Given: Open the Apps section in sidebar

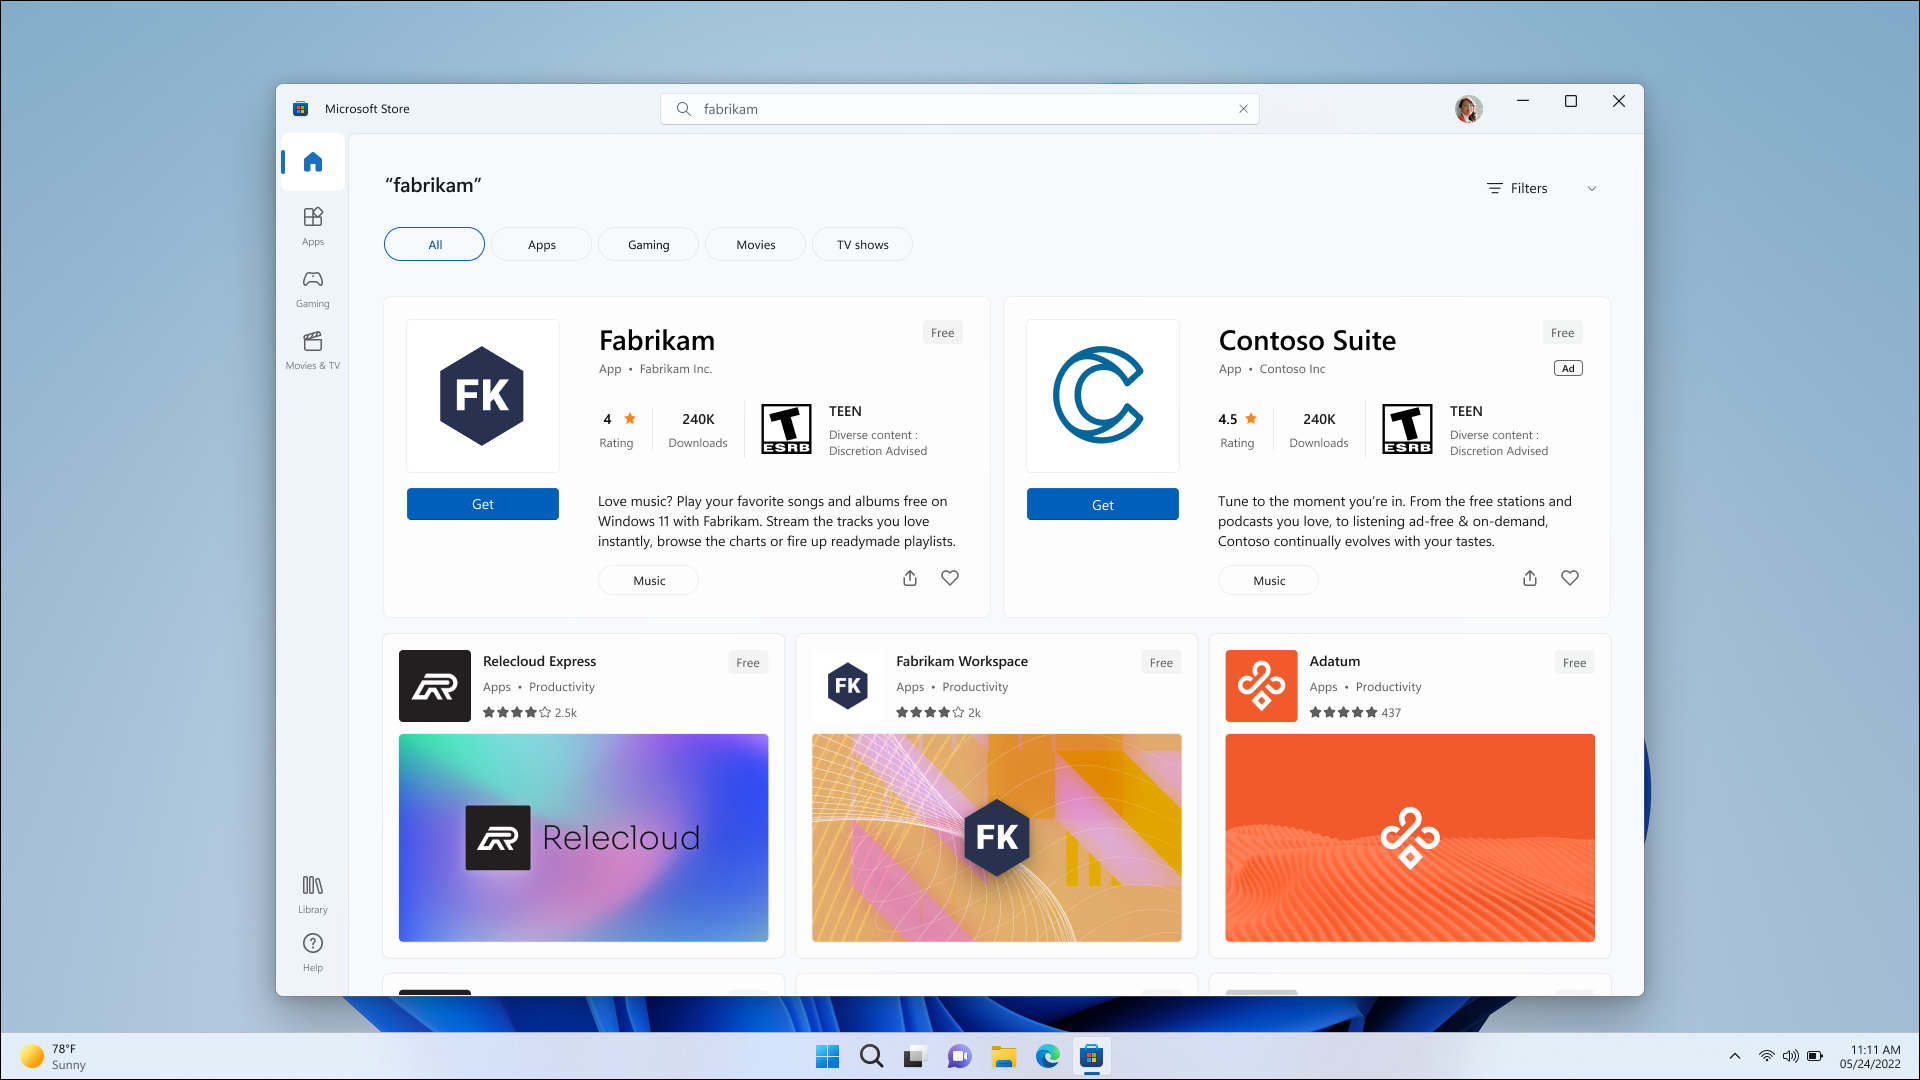Looking at the screenshot, I should point(313,225).
